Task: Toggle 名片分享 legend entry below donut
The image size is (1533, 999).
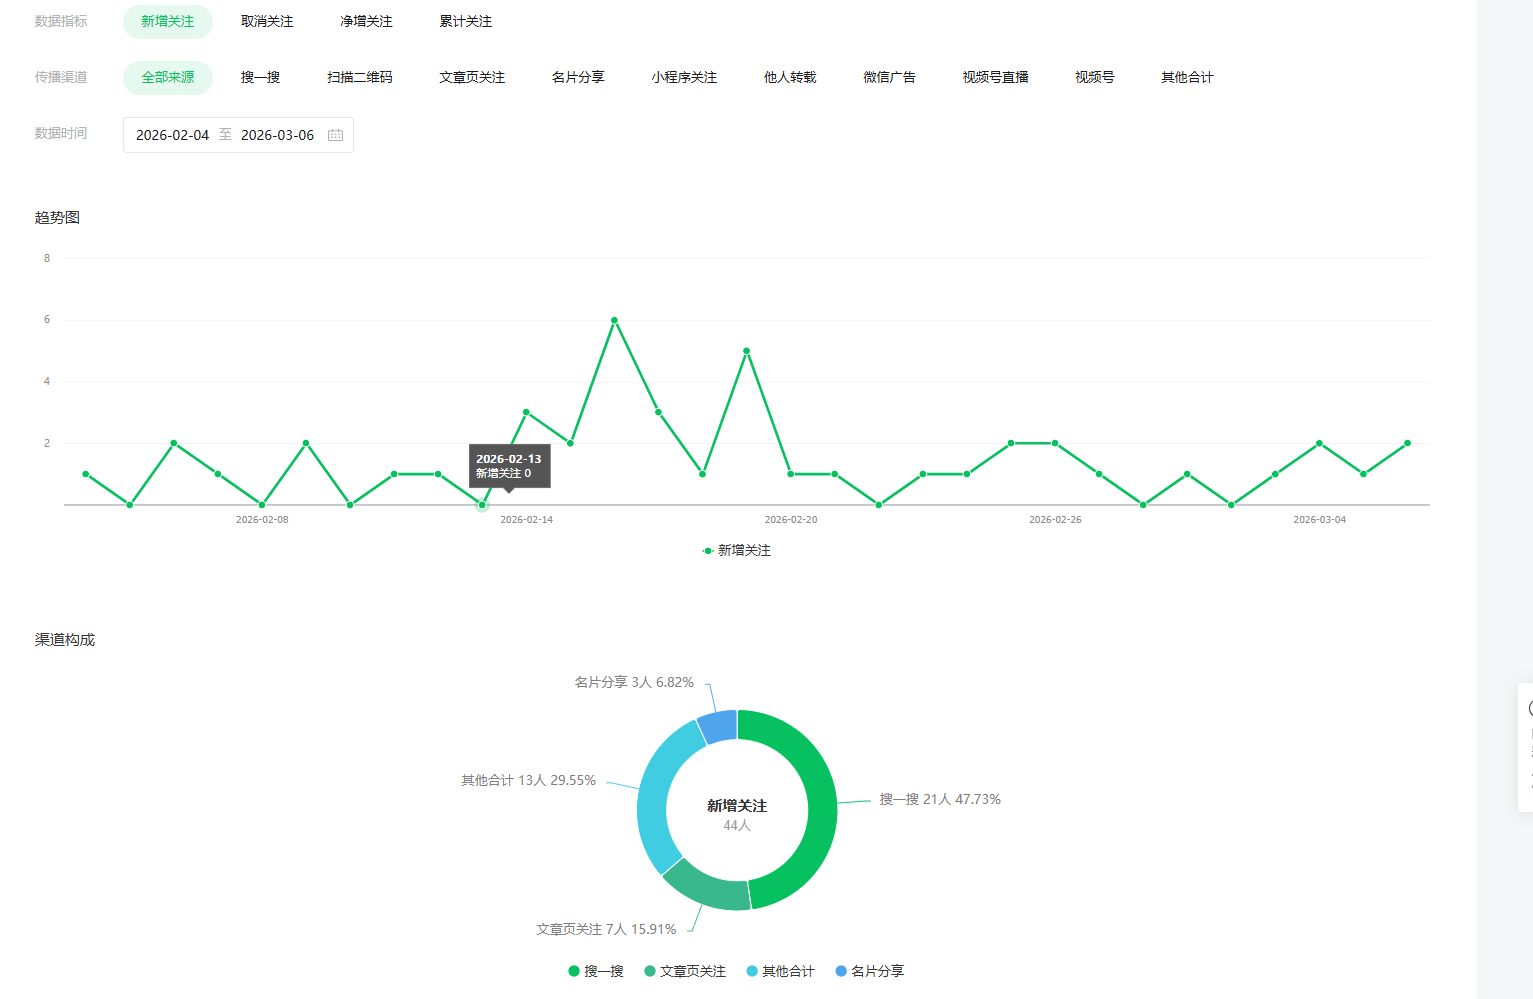Action: click(869, 971)
